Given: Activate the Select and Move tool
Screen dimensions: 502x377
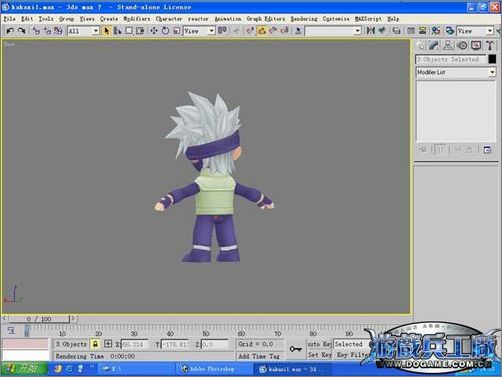Looking at the screenshot, I should [154, 31].
